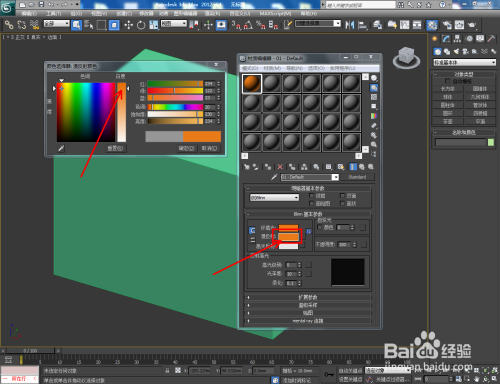Click the material name eyedropper icon

tap(274, 177)
